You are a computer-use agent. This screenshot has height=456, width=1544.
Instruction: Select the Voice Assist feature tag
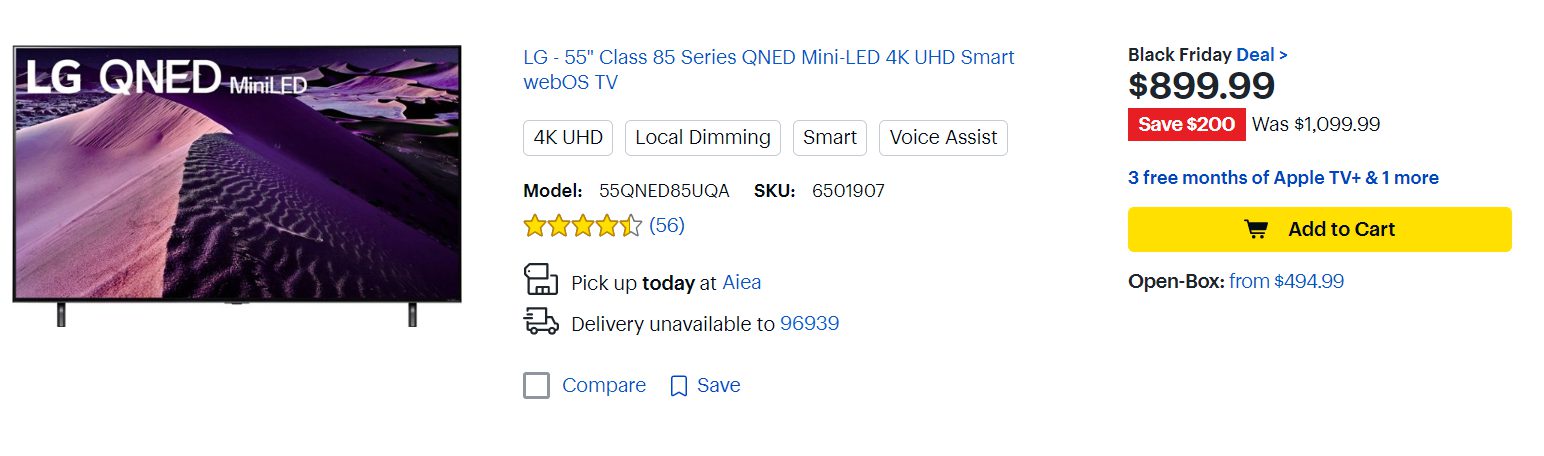(943, 138)
